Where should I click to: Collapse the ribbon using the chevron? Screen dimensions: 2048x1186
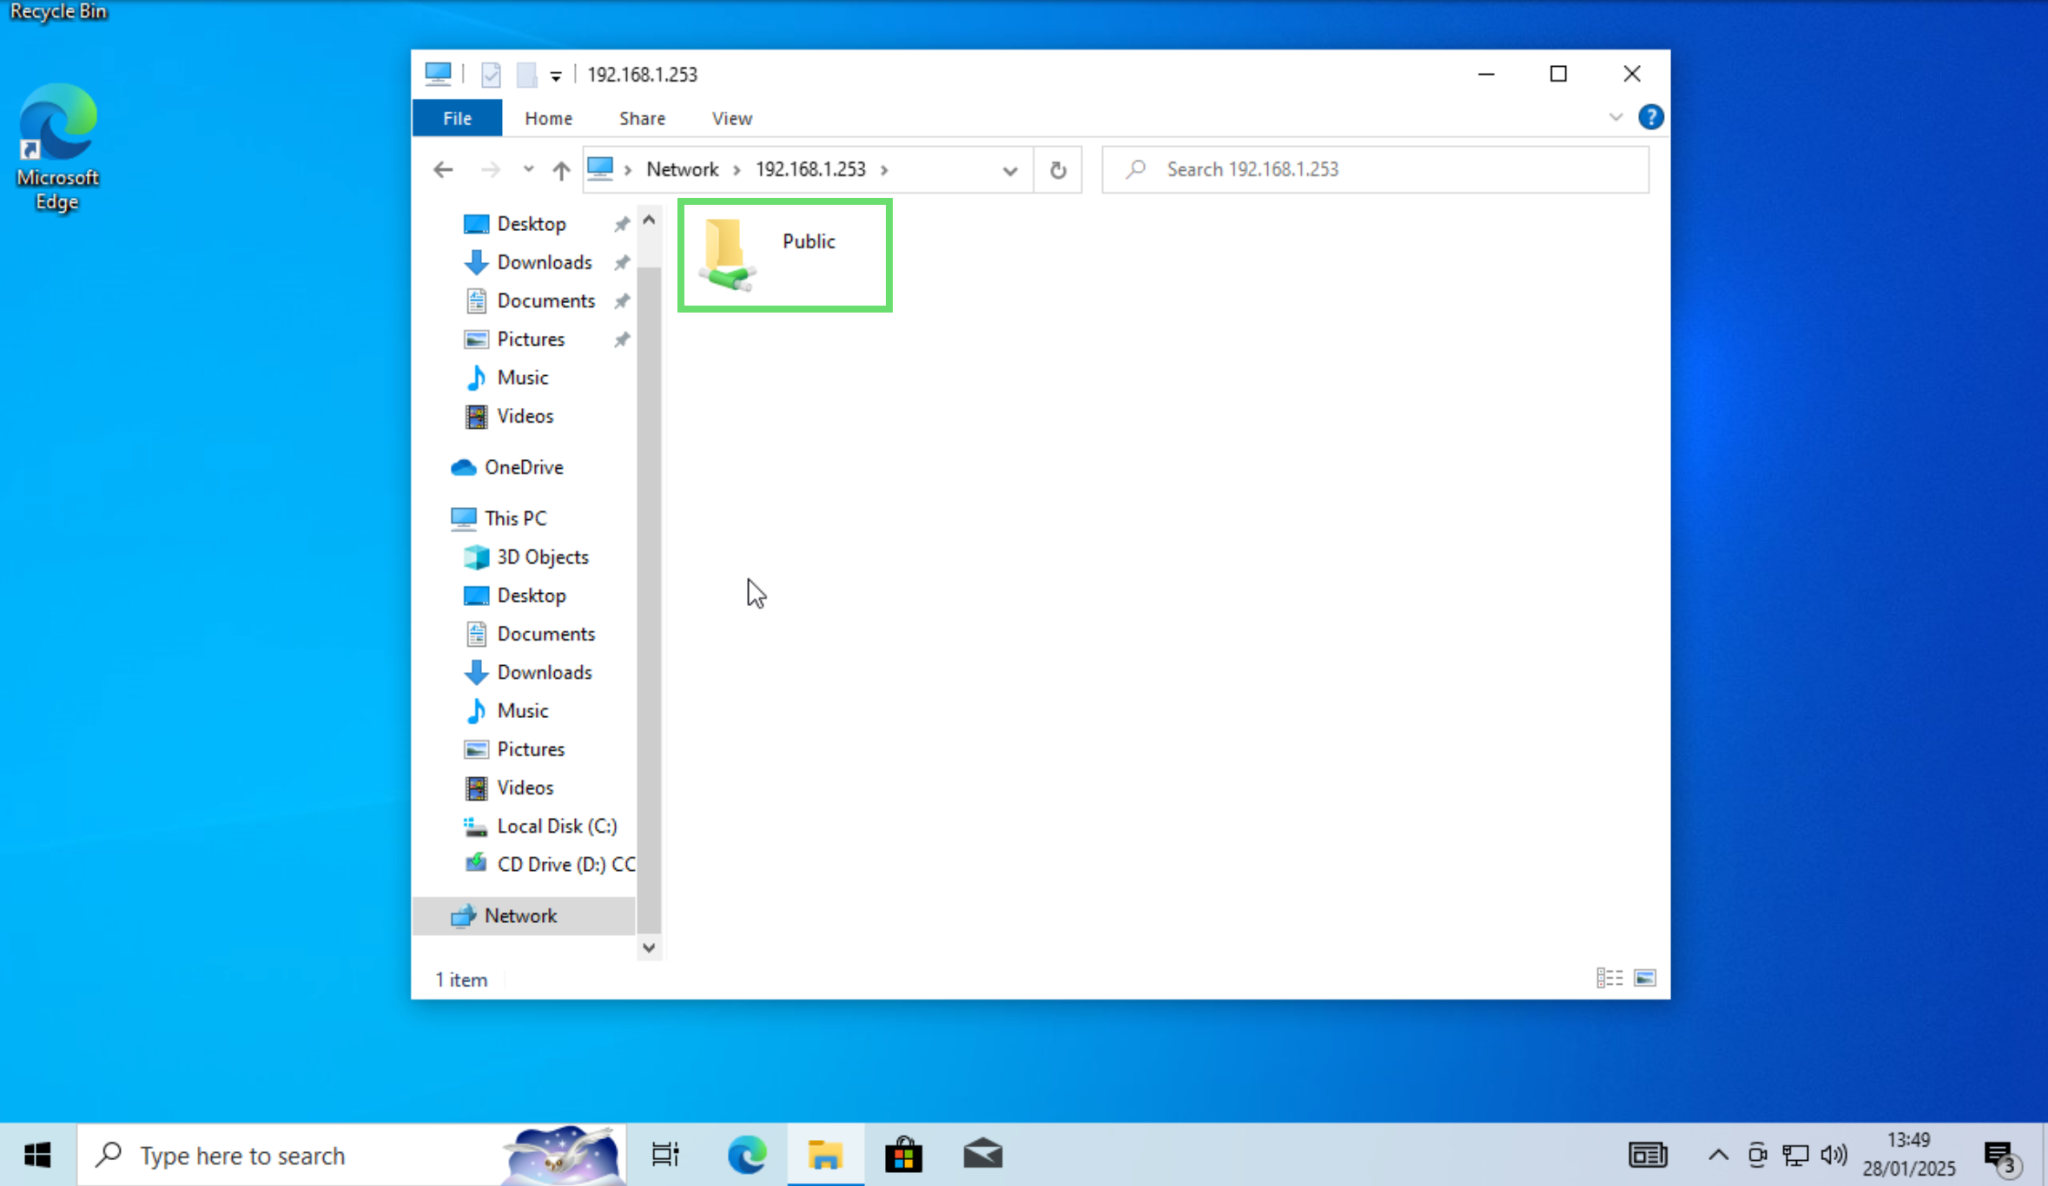[1616, 117]
